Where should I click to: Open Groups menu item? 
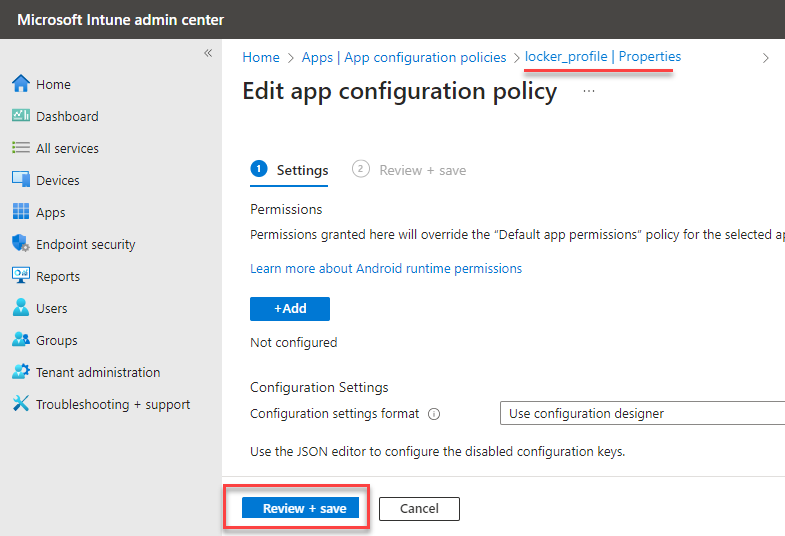(x=57, y=341)
